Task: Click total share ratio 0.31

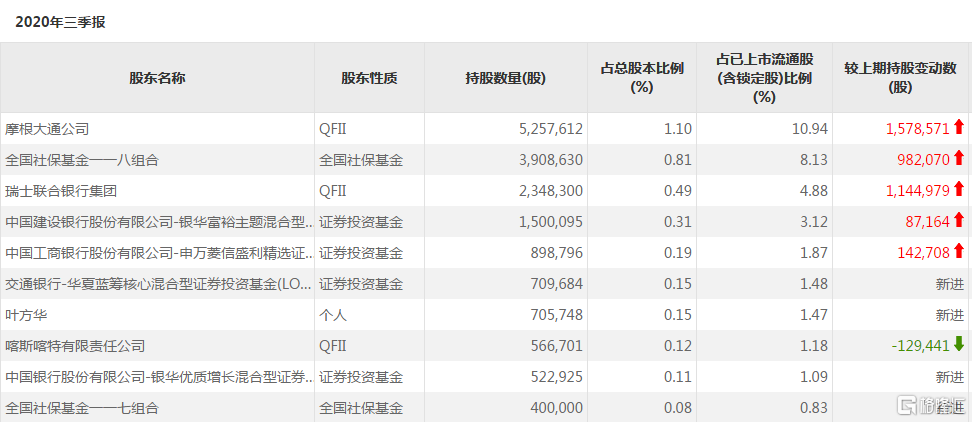Action: coord(680,222)
